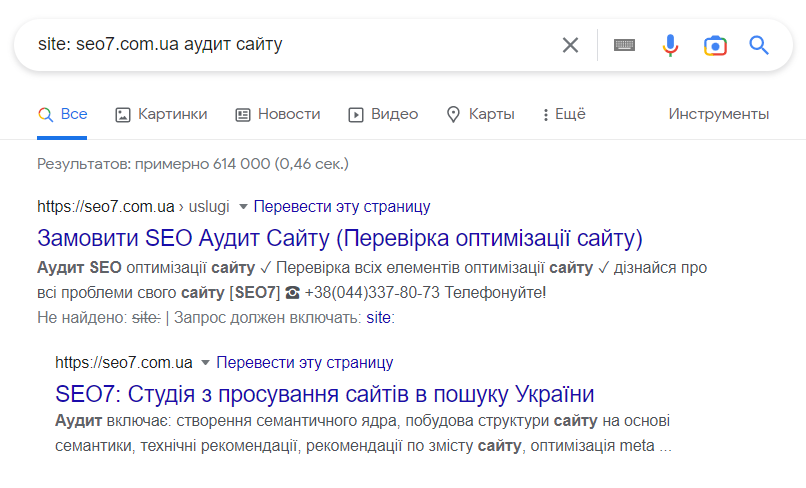Open search by image camera icon
The image size is (806, 488).
click(x=715, y=45)
